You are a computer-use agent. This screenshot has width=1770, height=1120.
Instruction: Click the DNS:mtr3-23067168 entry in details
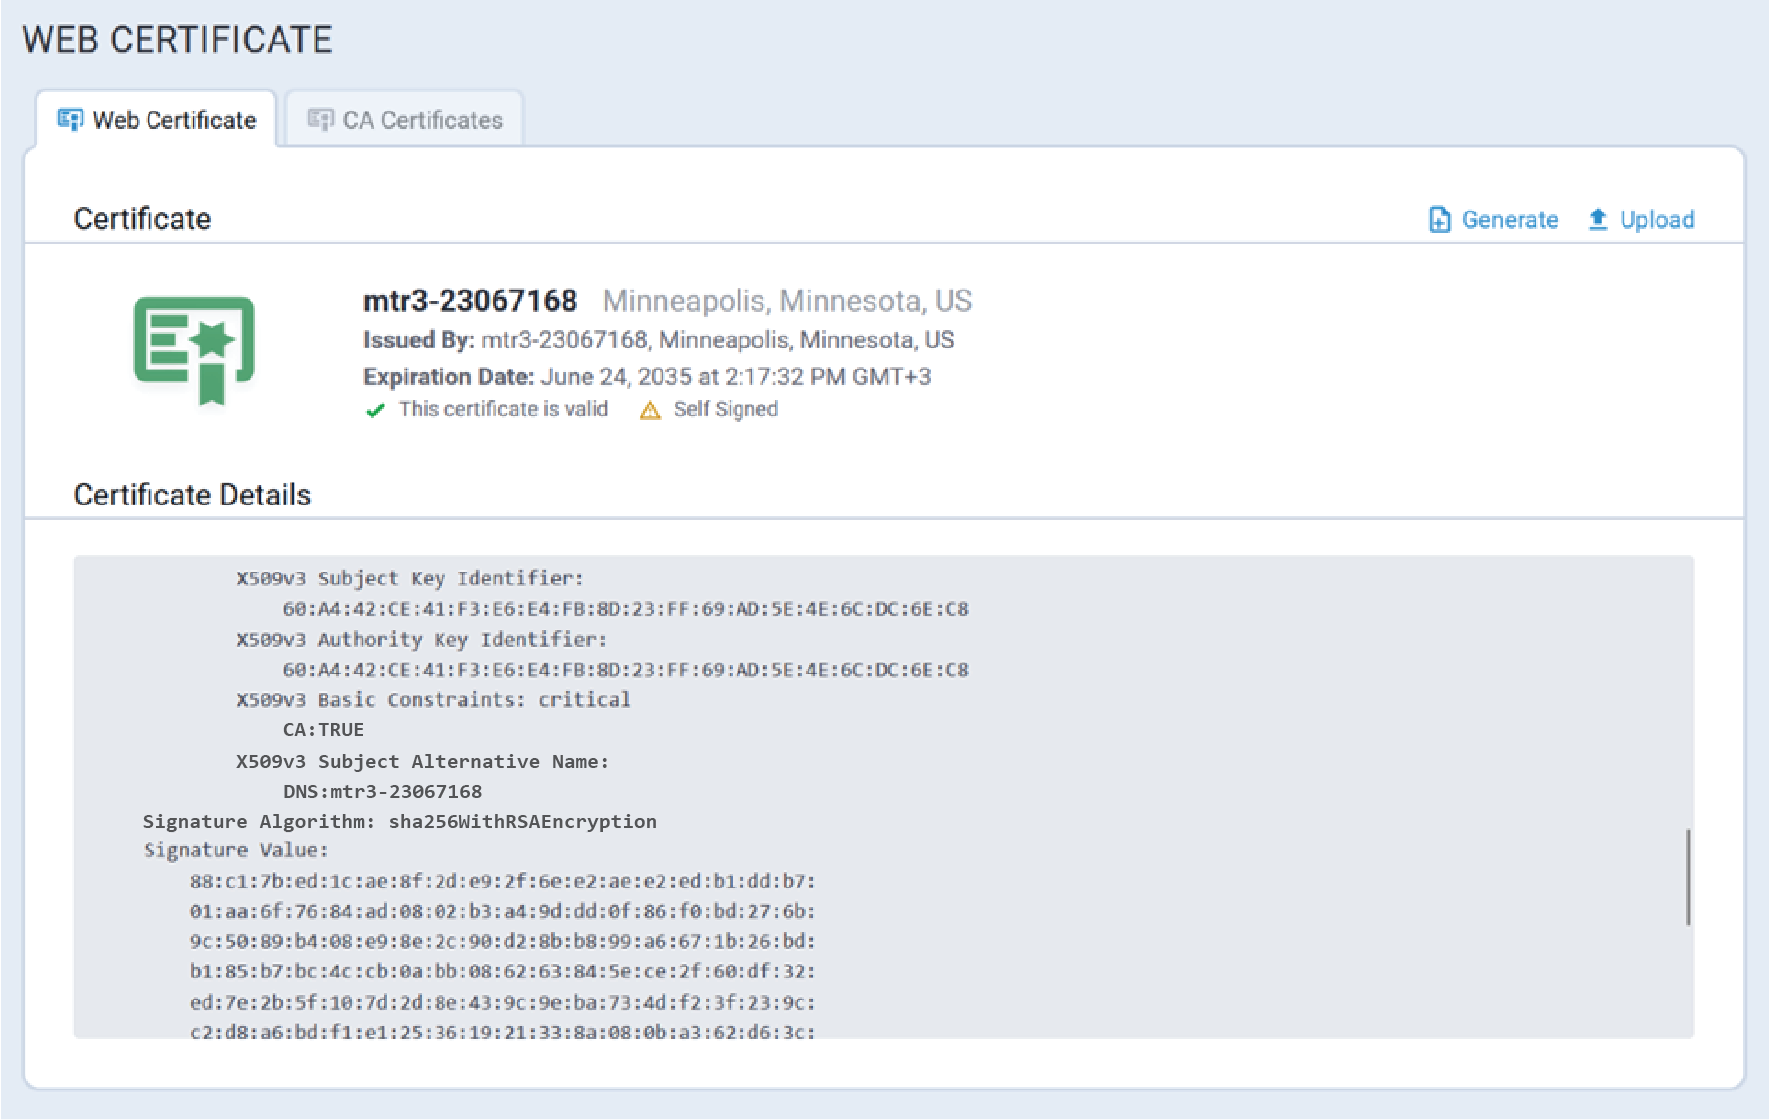tap(382, 791)
